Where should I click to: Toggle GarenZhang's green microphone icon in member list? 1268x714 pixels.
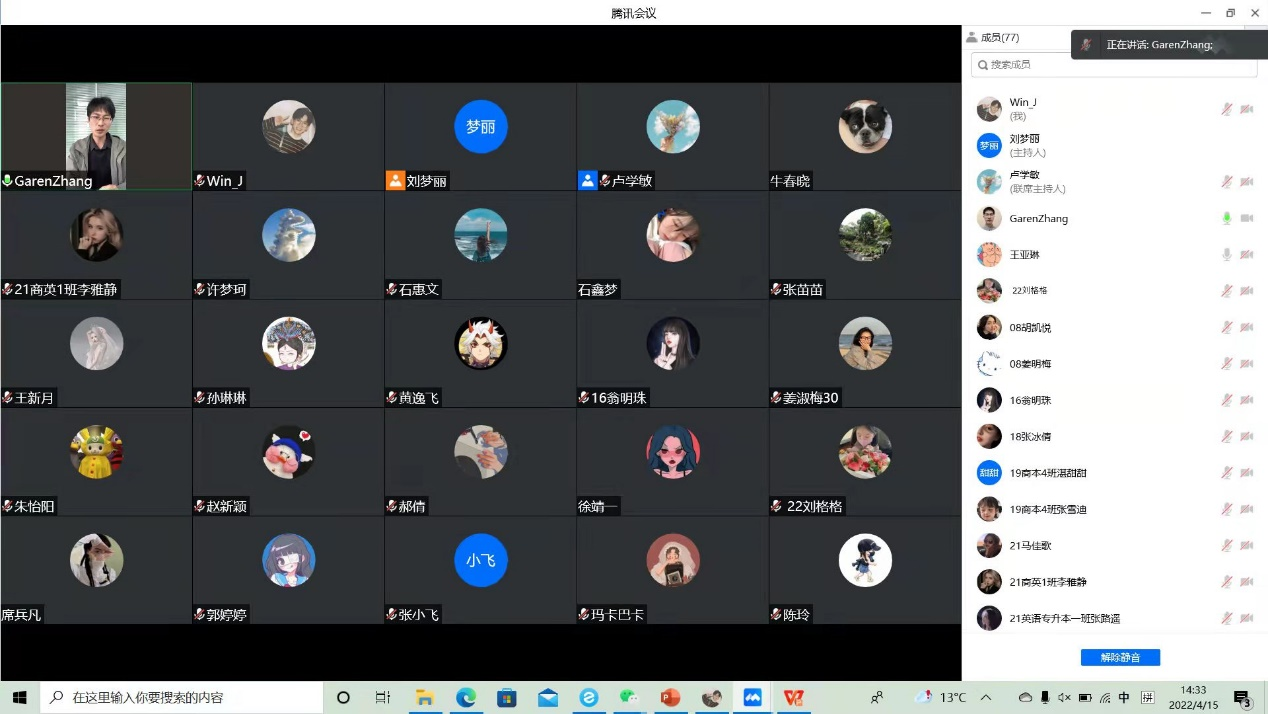click(x=1226, y=218)
